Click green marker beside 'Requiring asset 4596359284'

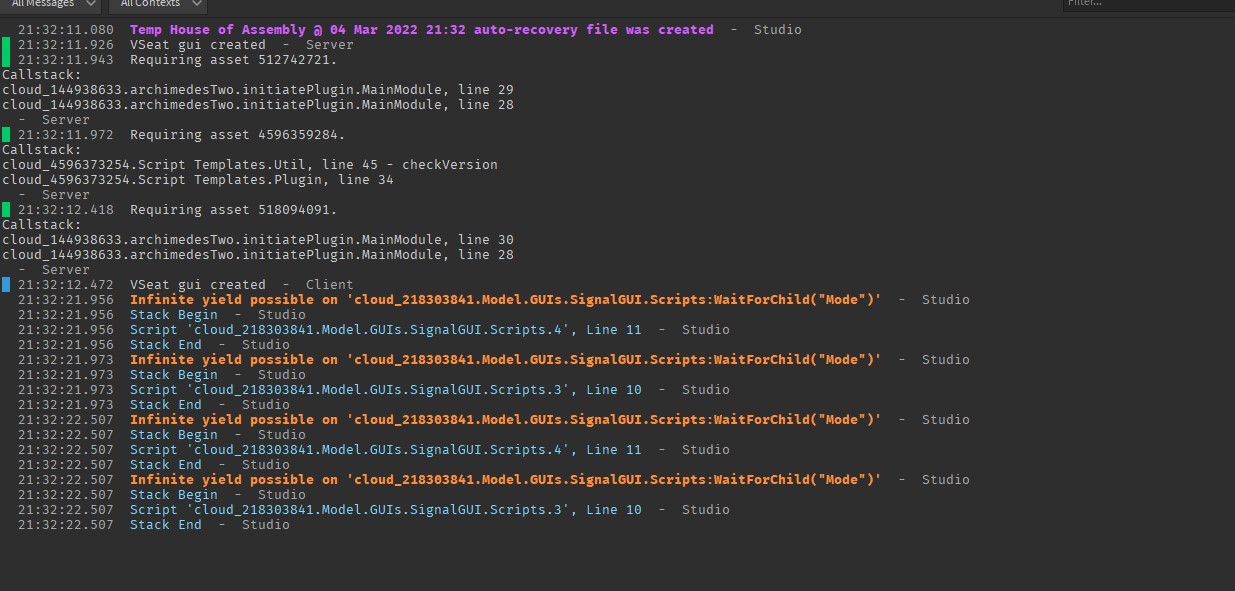pyautogui.click(x=6, y=135)
